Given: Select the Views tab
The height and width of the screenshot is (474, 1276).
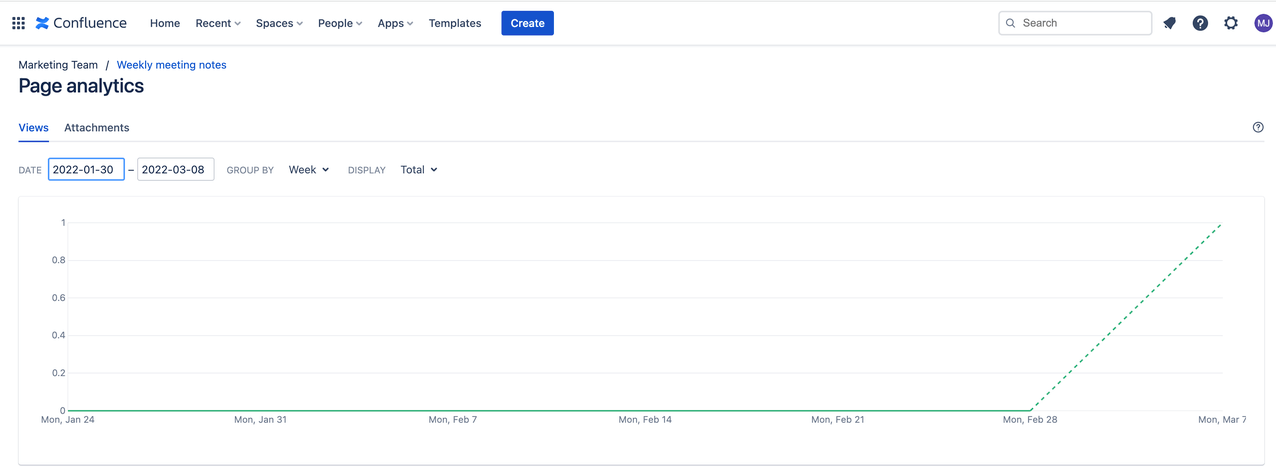Looking at the screenshot, I should 33,128.
